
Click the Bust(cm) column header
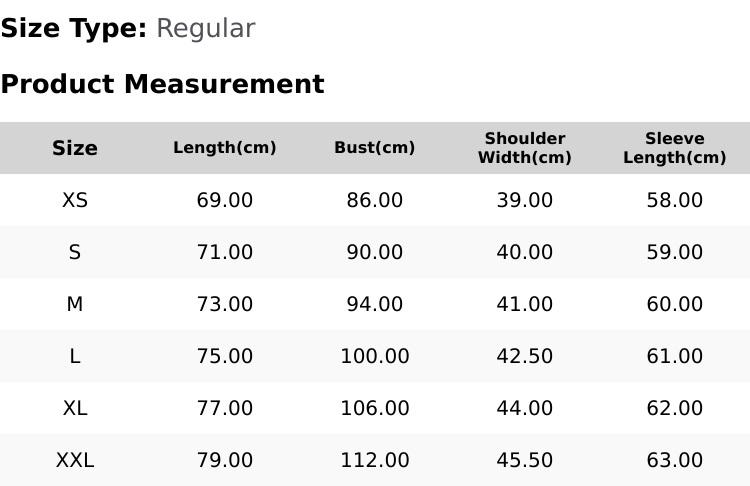point(375,148)
